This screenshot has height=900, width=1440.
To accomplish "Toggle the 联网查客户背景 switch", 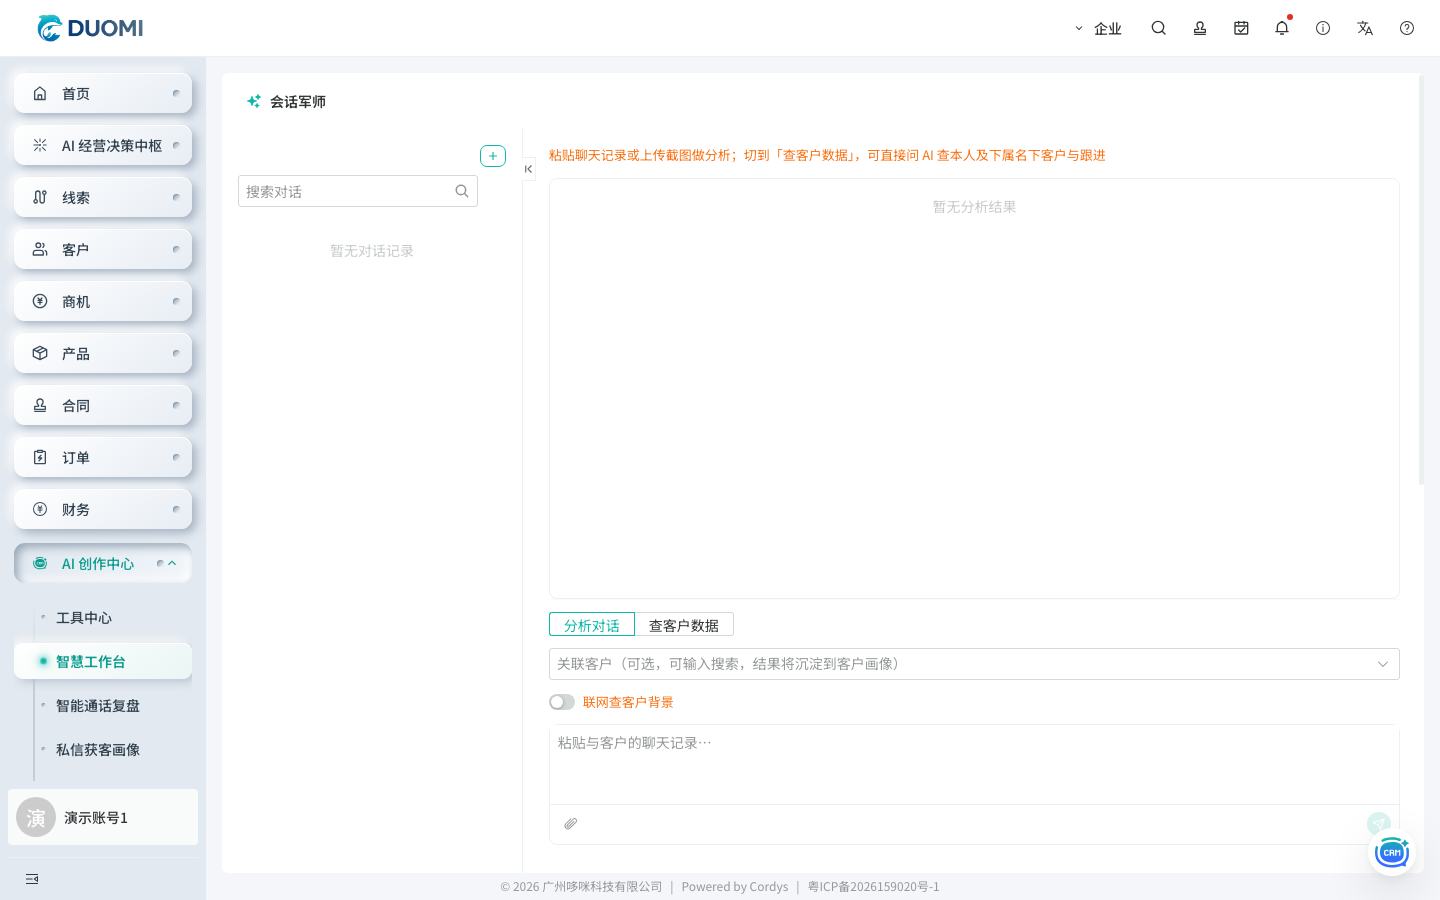I will 562,702.
